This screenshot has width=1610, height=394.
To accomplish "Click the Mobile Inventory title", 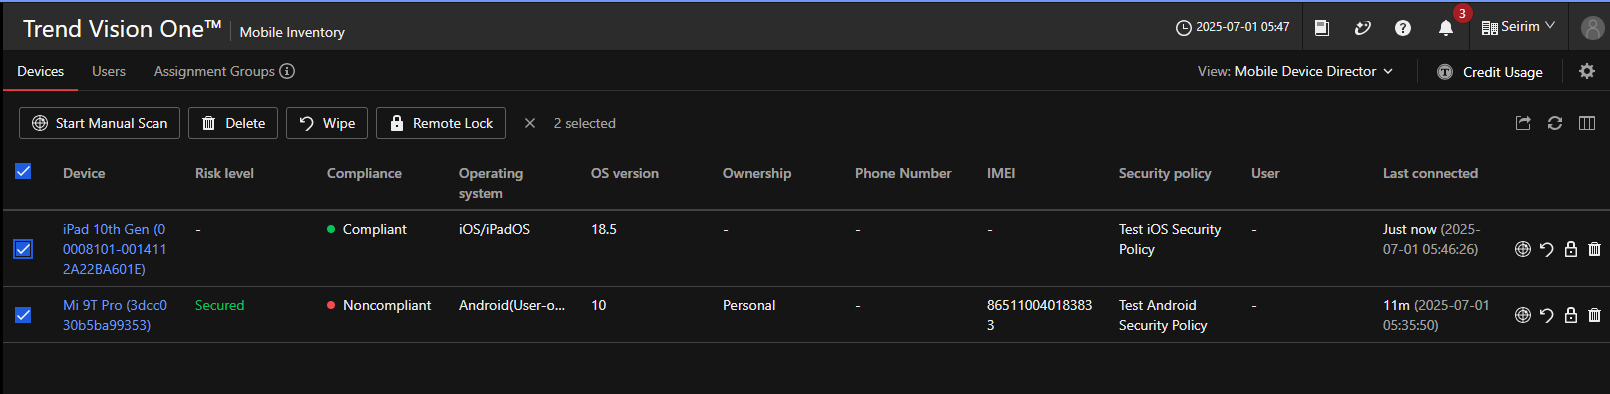I will (x=292, y=32).
